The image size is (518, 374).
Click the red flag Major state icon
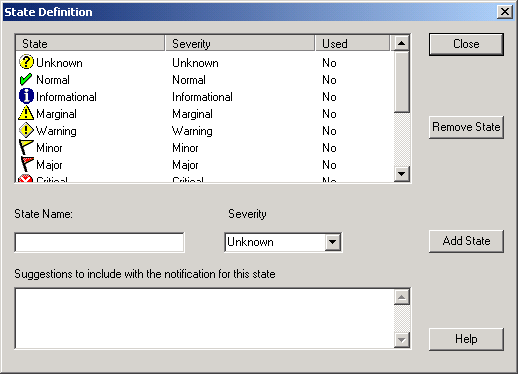click(x=27, y=164)
